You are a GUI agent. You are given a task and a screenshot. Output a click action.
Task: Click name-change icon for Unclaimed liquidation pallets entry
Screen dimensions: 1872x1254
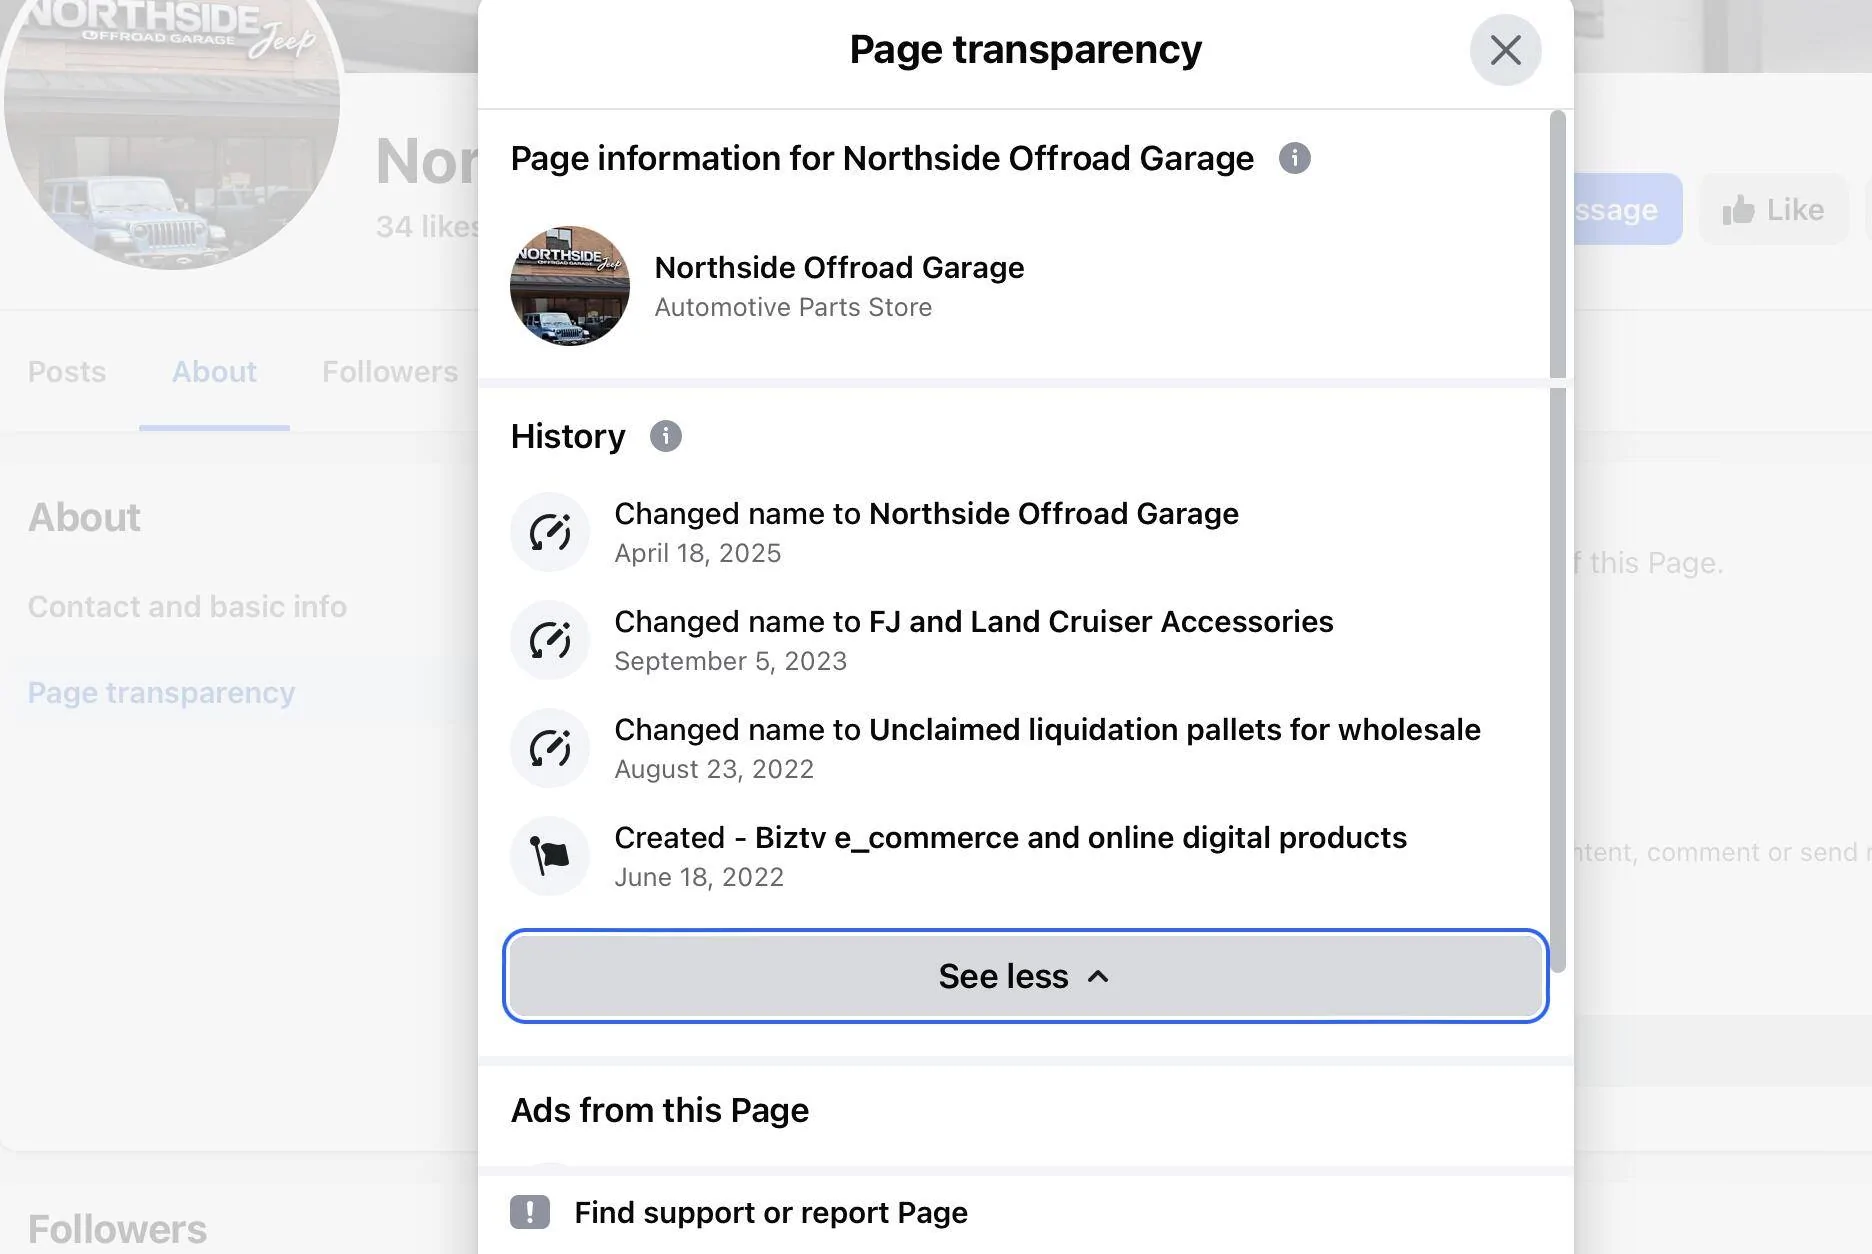(x=550, y=748)
